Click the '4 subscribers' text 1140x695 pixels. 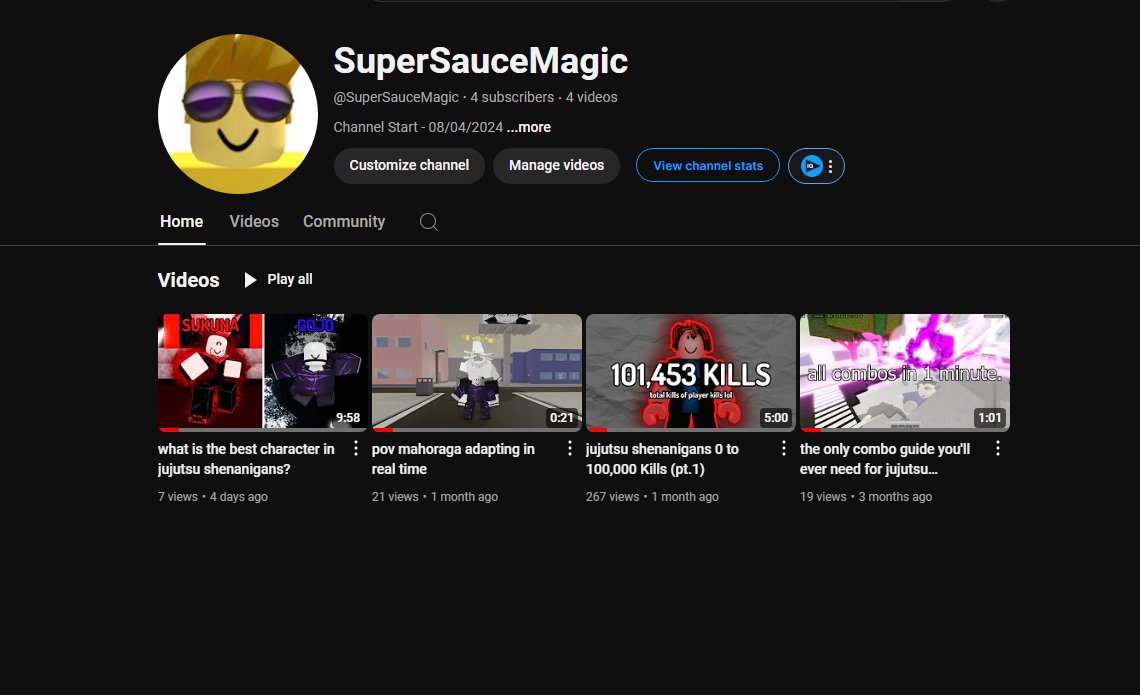[512, 97]
